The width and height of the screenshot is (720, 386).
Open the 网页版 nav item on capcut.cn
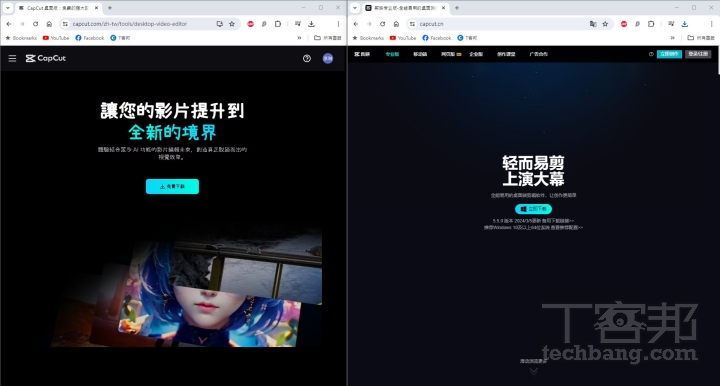pyautogui.click(x=450, y=54)
